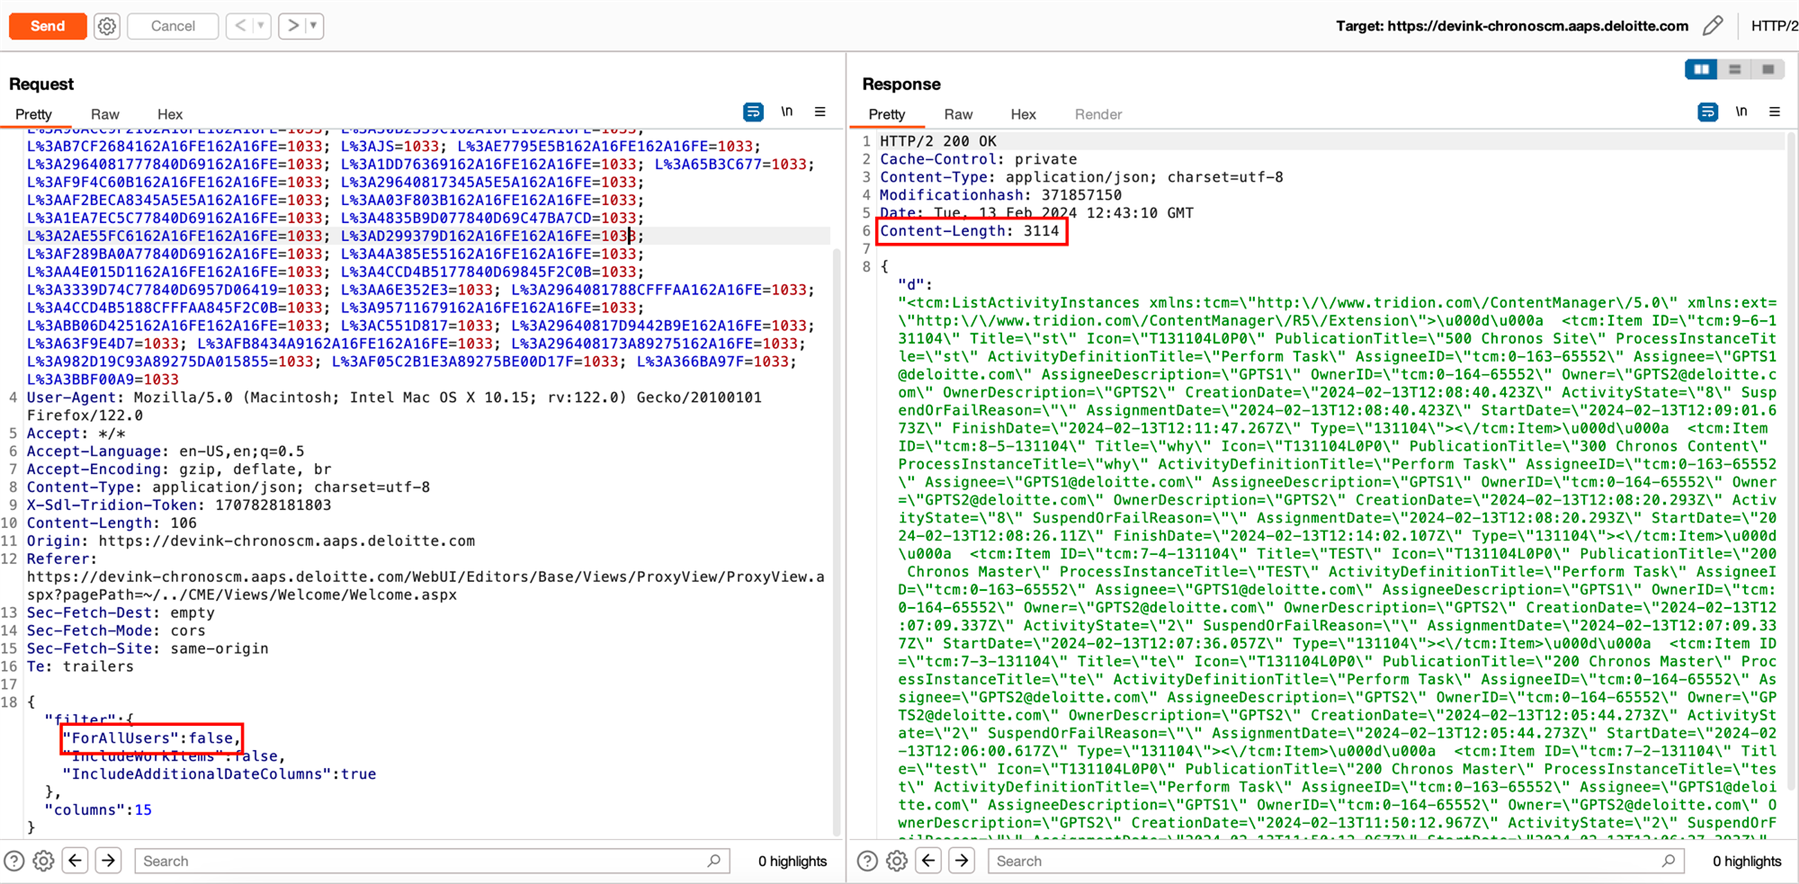Jump to previous Request search match
The image size is (1799, 884).
pos(75,861)
